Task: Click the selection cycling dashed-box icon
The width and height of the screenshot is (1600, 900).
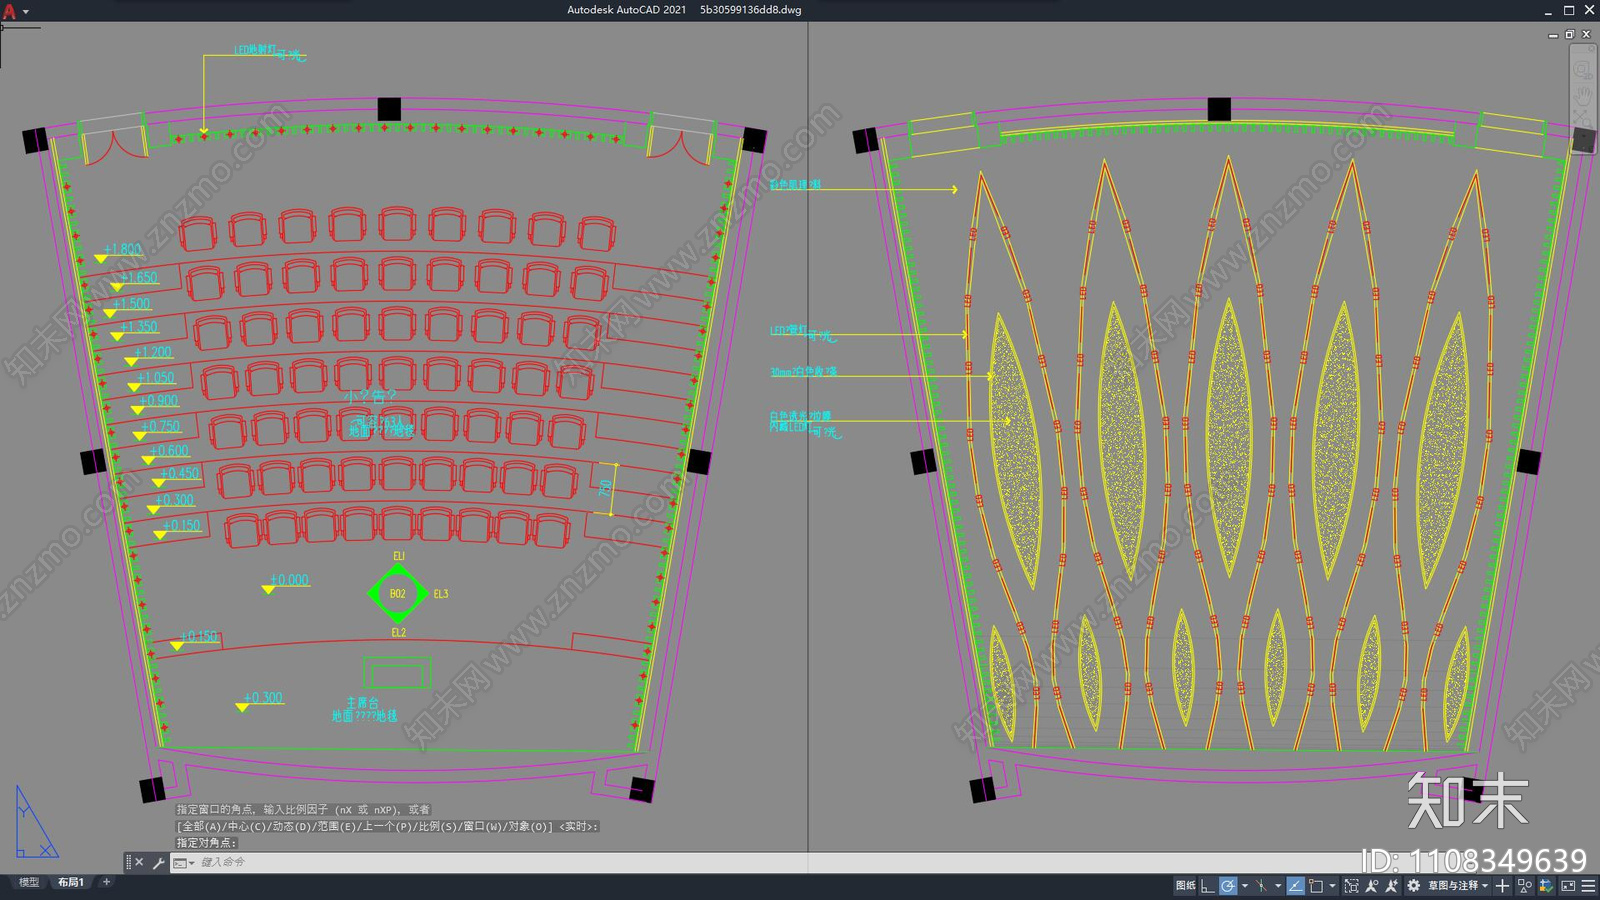Action: click(1352, 885)
